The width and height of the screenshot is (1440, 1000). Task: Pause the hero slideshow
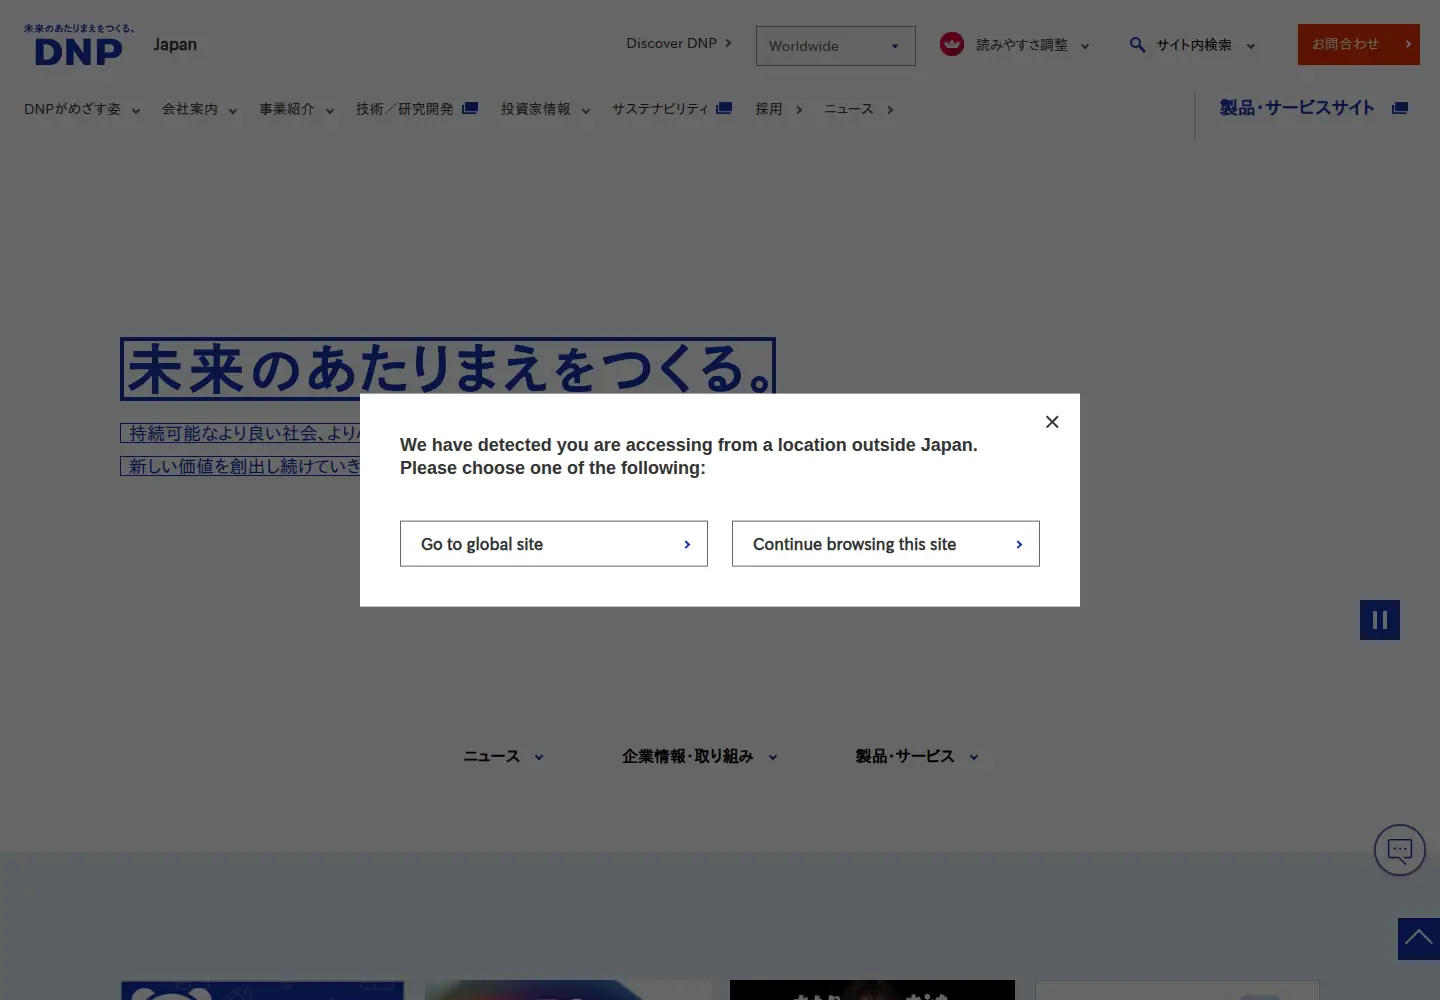click(1380, 620)
